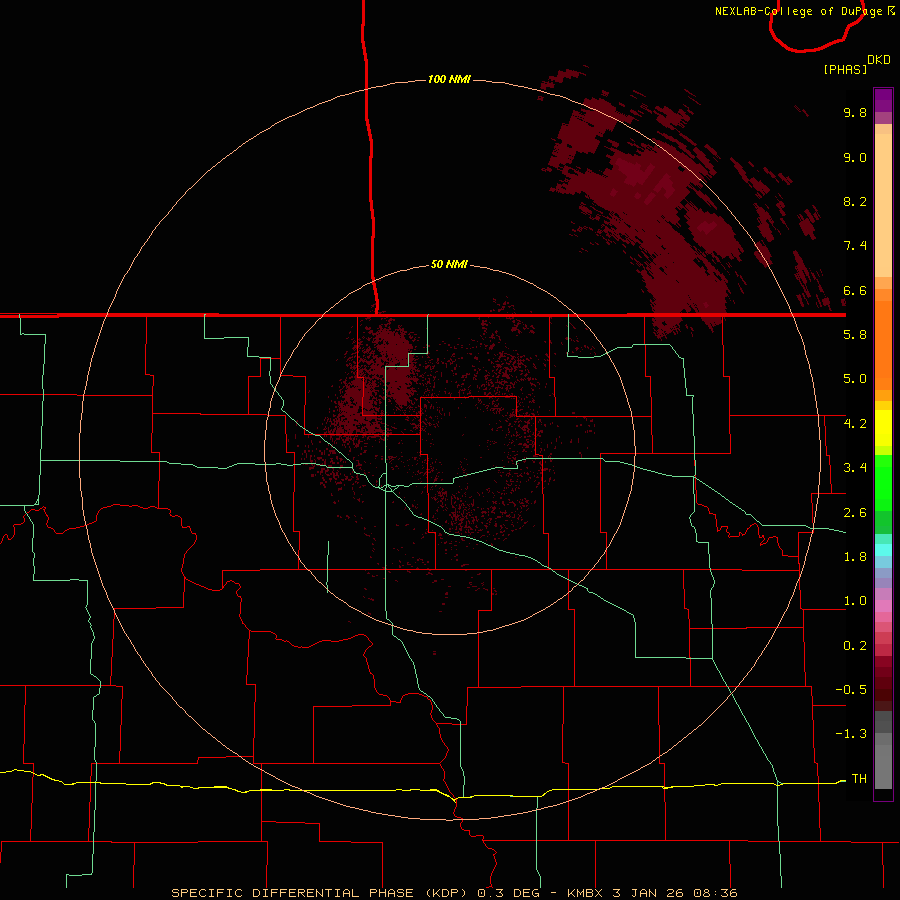
Task: Click the -1.3 scale value
Action: pyautogui.click(x=851, y=735)
